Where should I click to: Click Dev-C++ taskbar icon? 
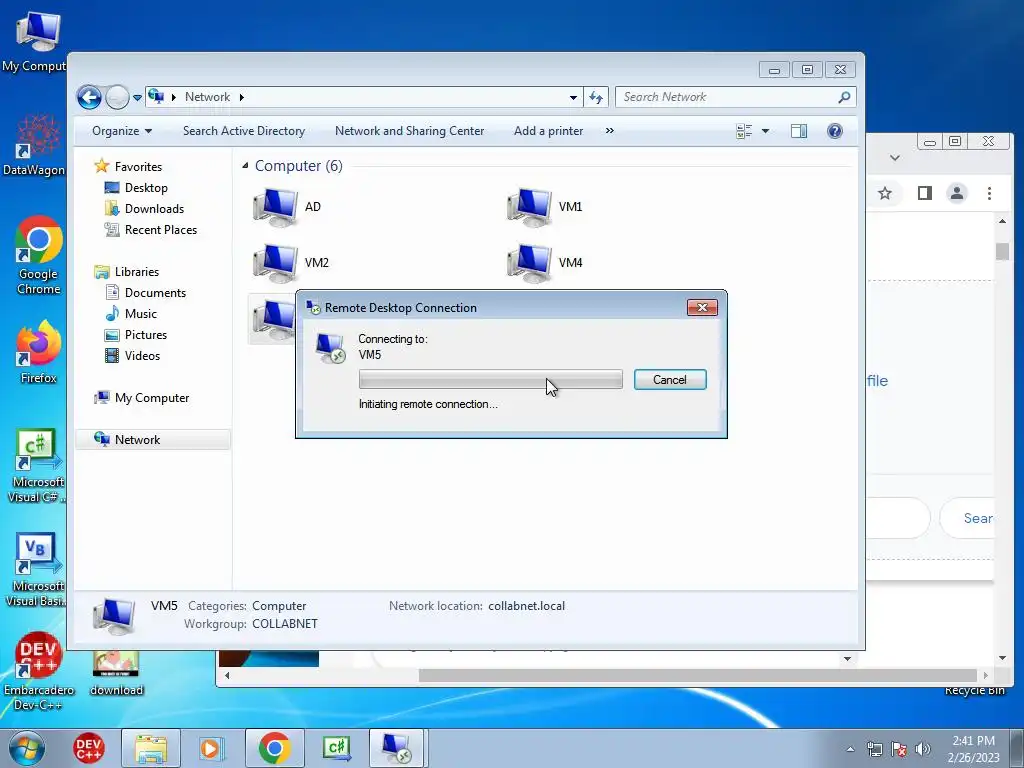89,748
